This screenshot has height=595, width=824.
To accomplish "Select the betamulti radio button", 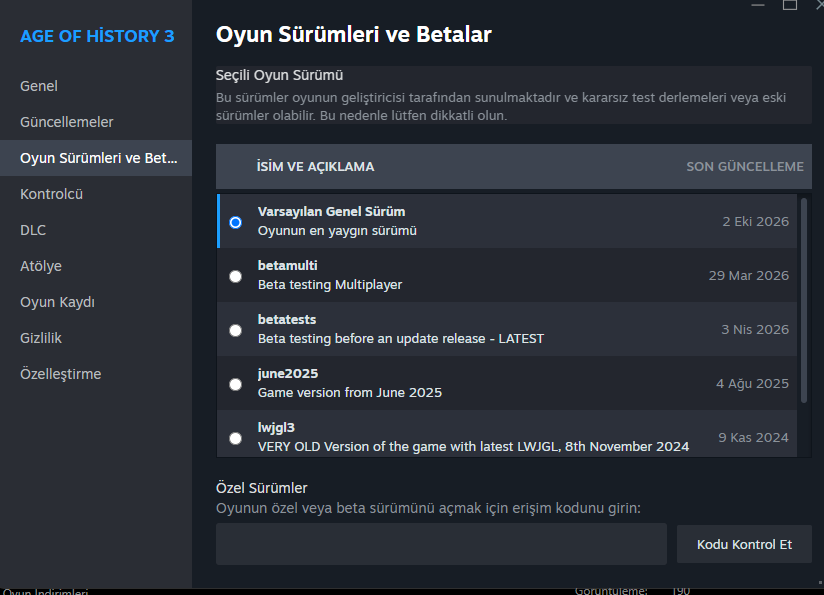I will [x=235, y=276].
